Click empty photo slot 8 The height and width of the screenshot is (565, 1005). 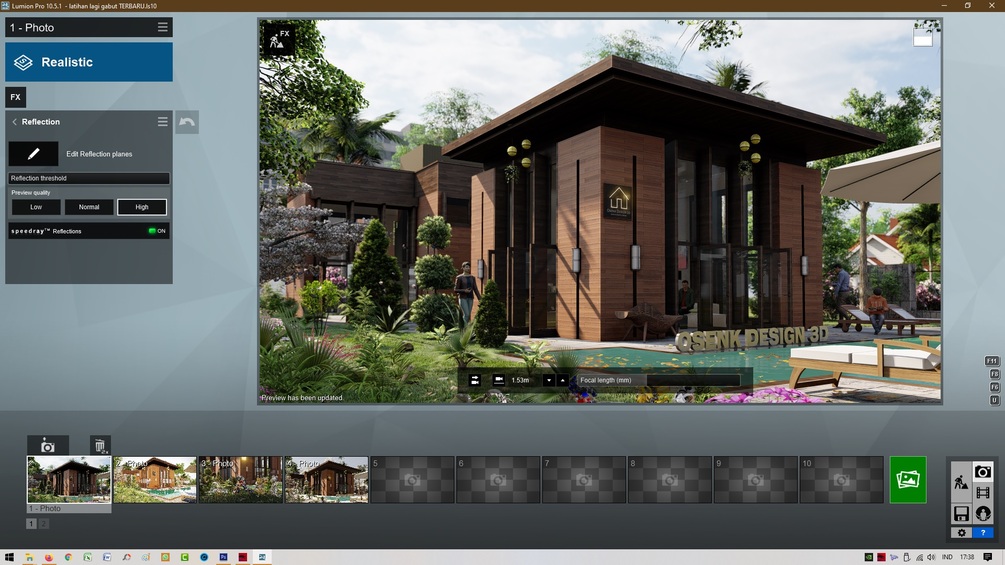(x=670, y=479)
